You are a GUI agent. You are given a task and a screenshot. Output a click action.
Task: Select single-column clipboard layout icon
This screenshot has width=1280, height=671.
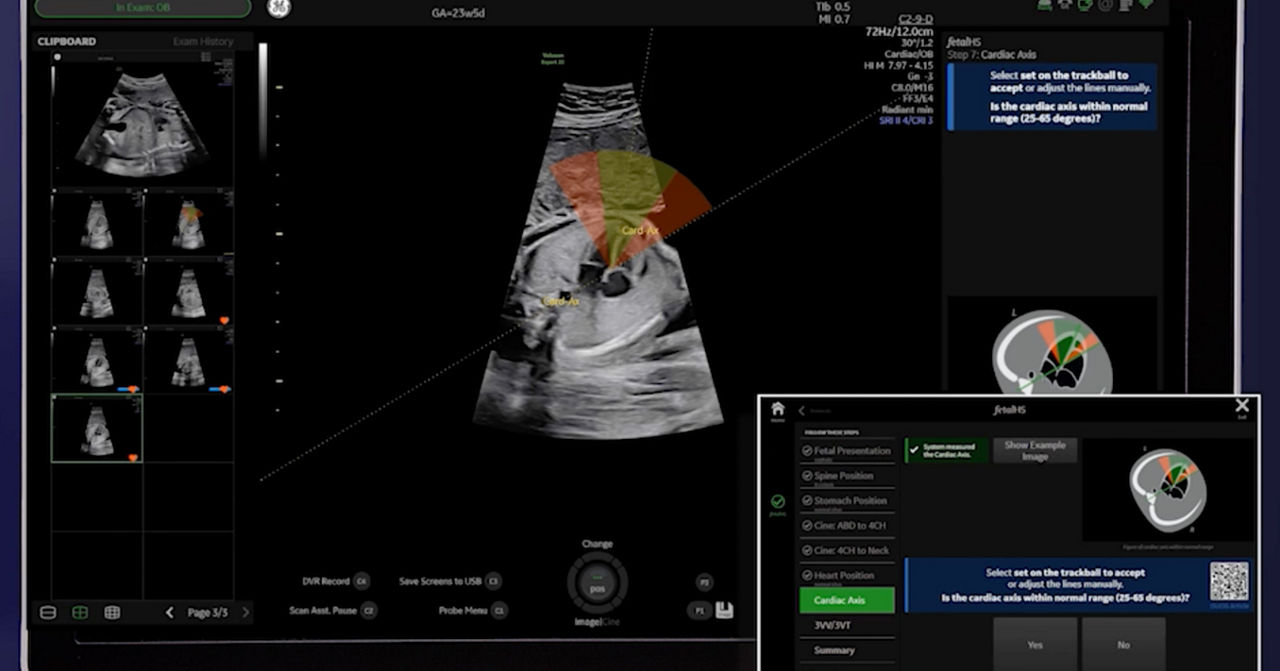click(47, 613)
